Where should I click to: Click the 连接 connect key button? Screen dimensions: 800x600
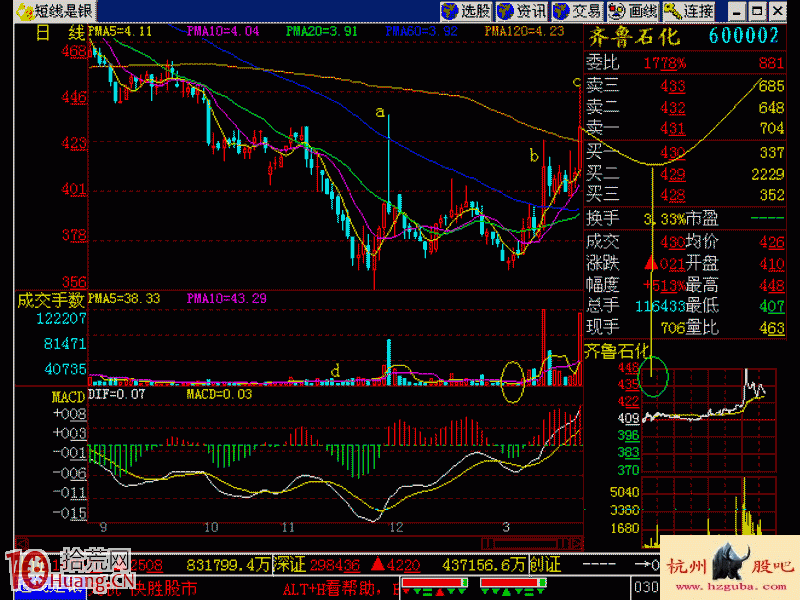(x=689, y=11)
